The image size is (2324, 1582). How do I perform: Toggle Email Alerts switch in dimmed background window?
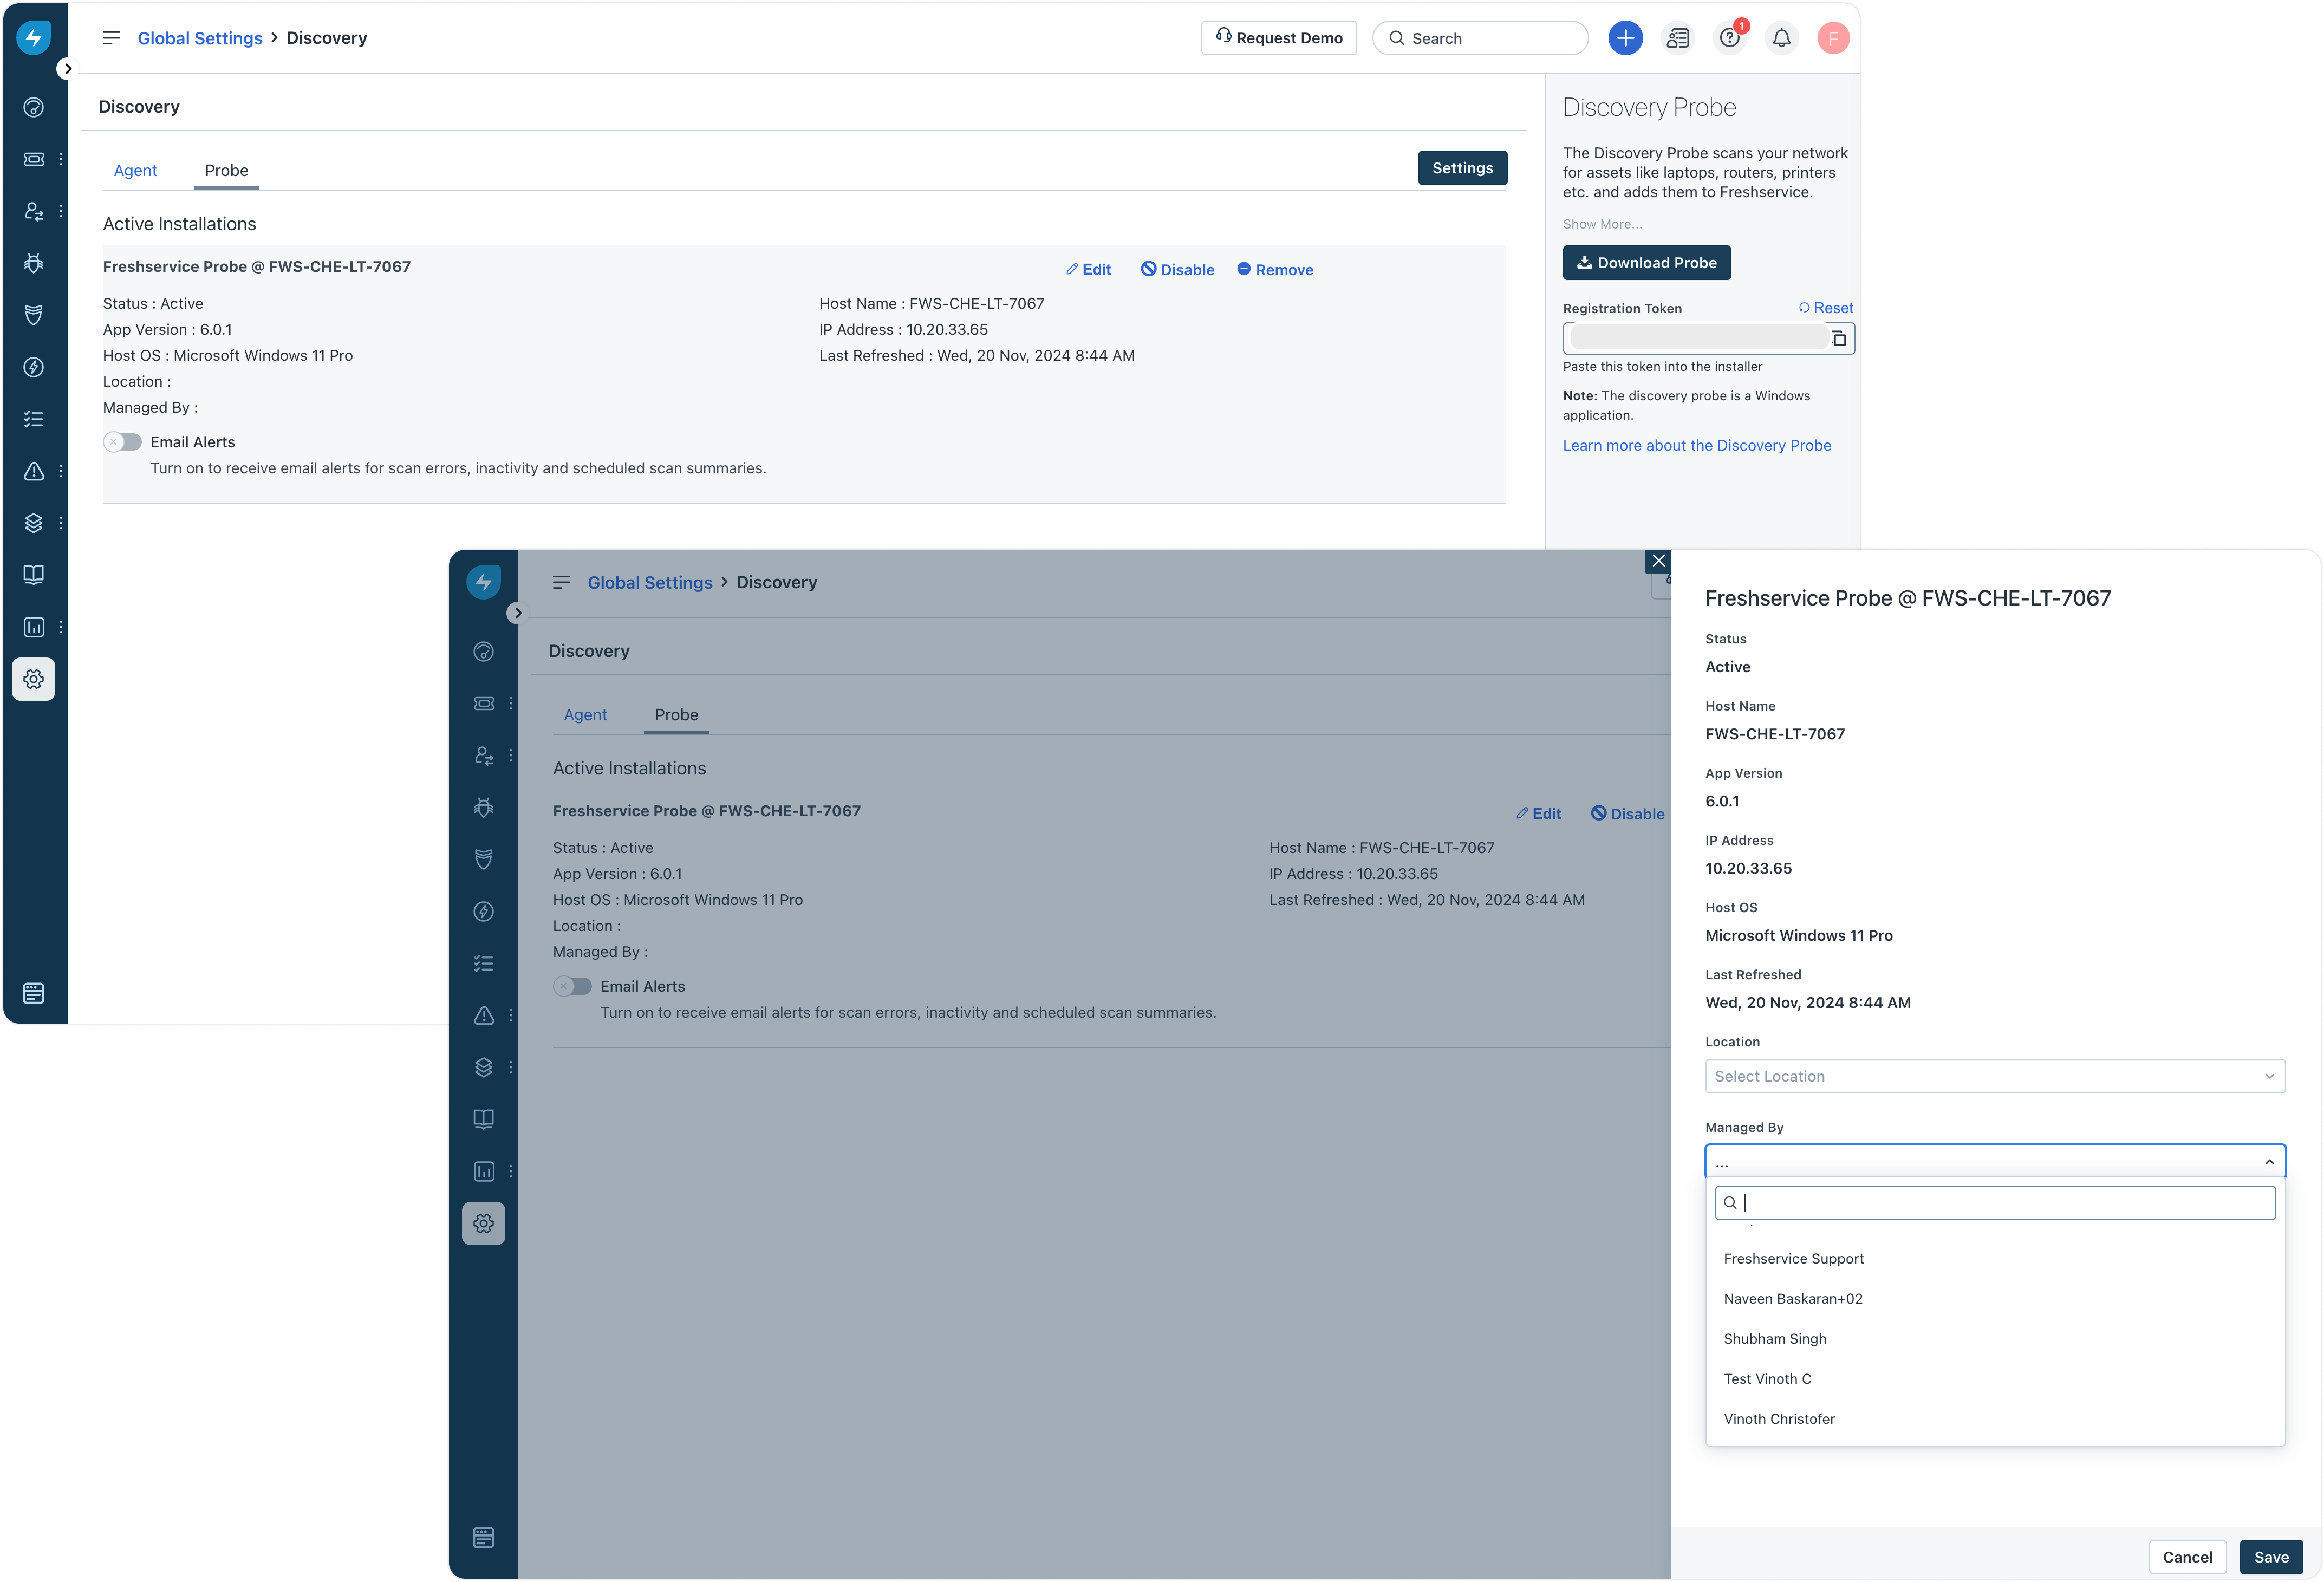coord(573,986)
